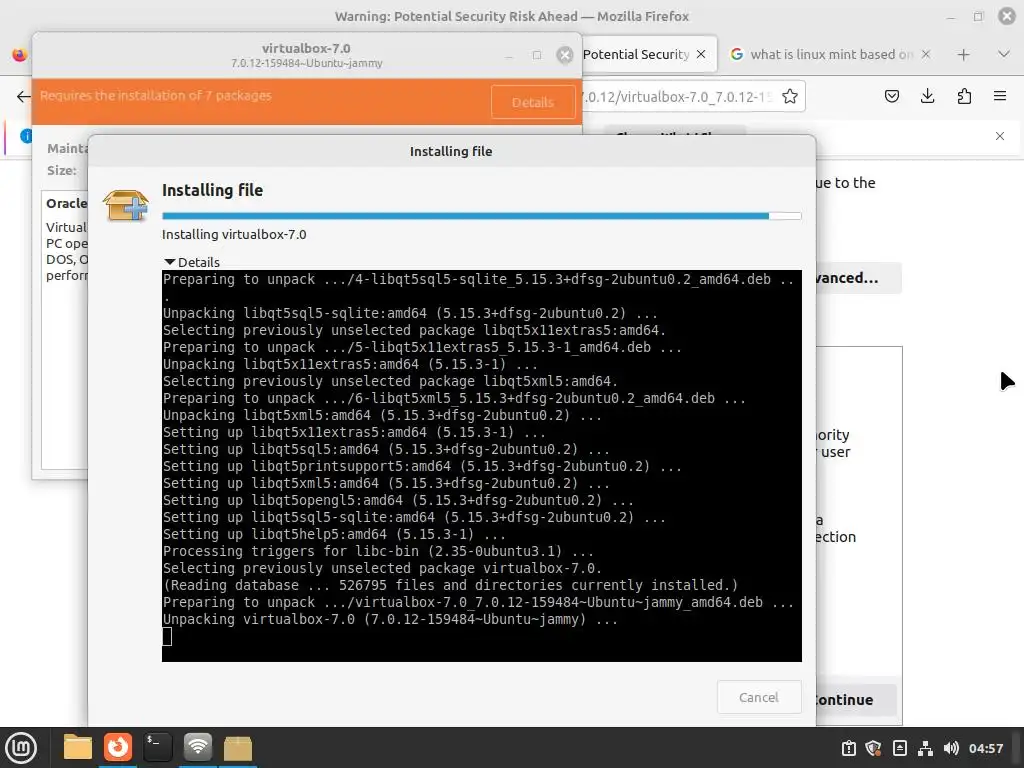Open a new Firefox tab
Viewport: 1024px width, 768px height.
coord(963,55)
